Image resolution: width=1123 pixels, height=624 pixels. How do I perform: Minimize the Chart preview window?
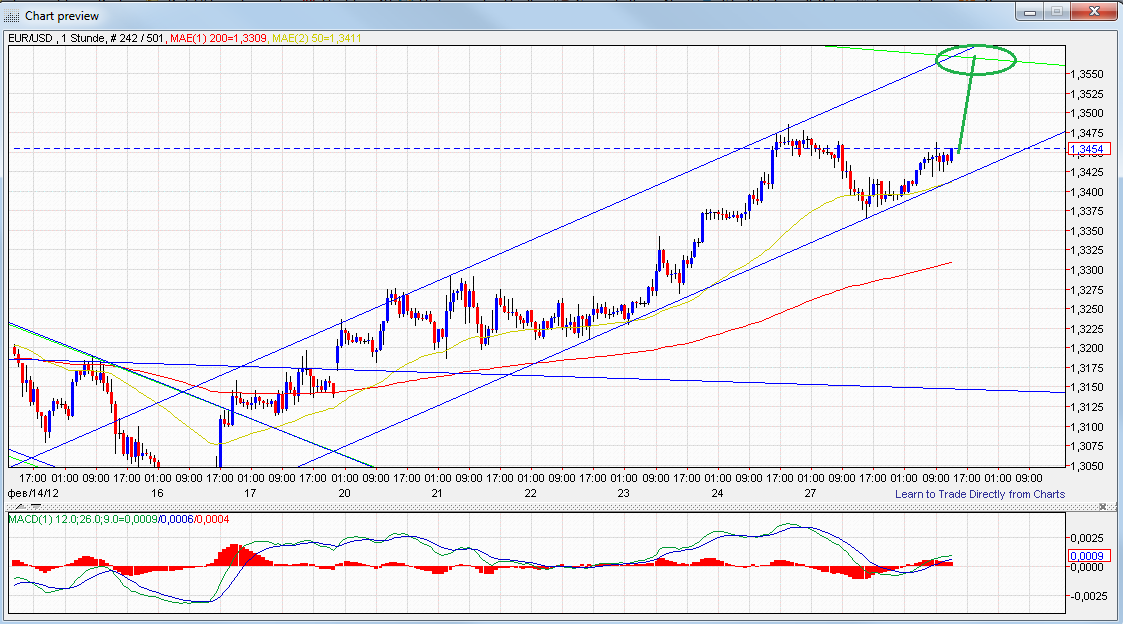pos(1028,12)
